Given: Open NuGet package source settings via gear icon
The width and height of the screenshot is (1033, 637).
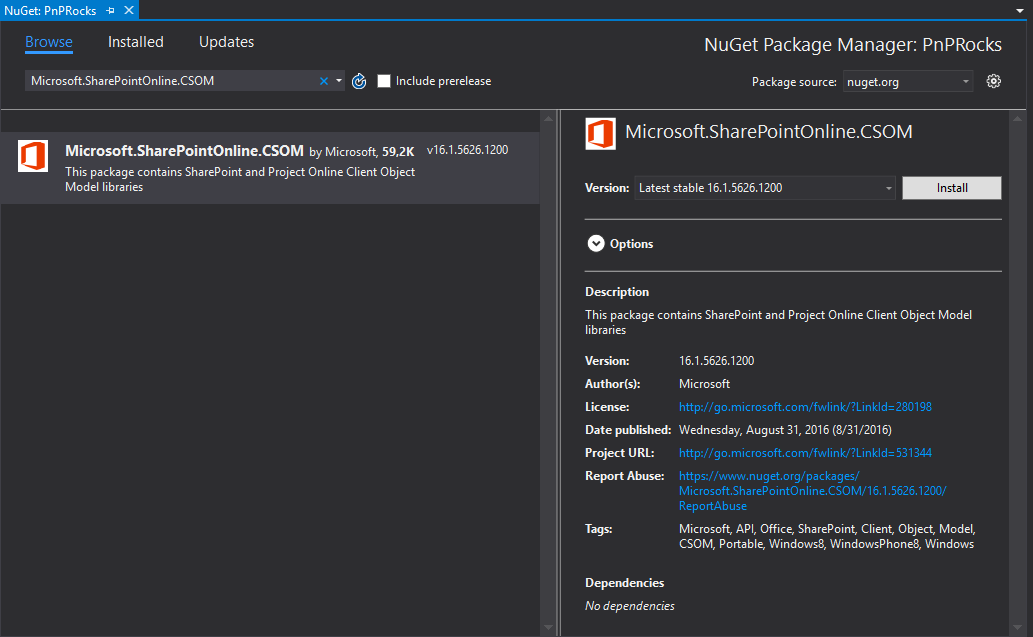Looking at the screenshot, I should pos(993,81).
